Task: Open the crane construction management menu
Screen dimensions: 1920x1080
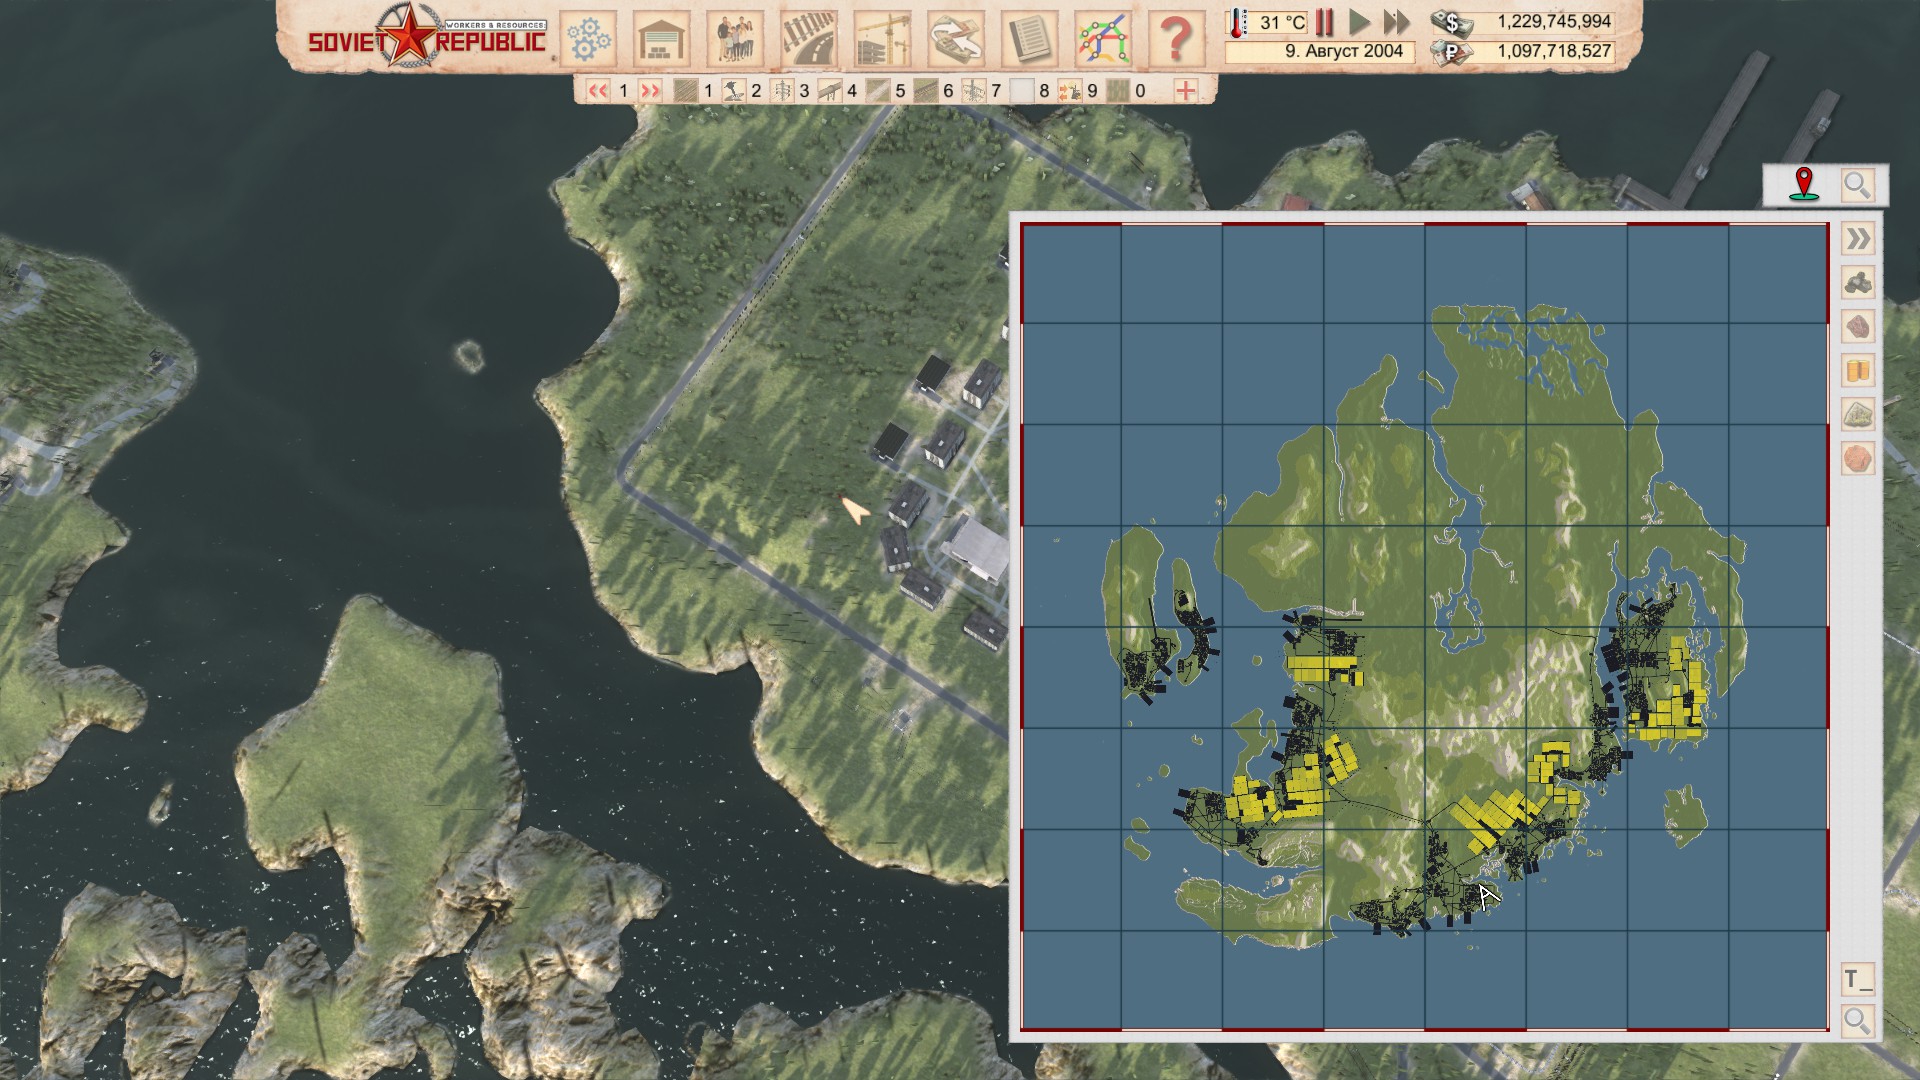Action: (883, 39)
